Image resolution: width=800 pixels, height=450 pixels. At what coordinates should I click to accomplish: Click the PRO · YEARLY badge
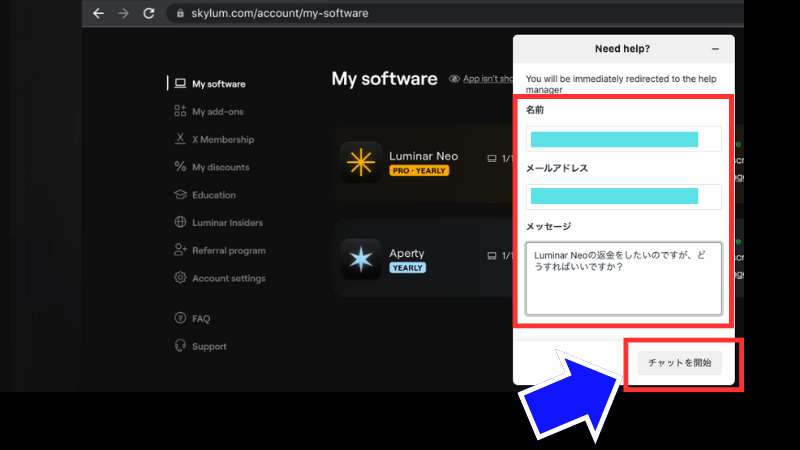(x=419, y=171)
